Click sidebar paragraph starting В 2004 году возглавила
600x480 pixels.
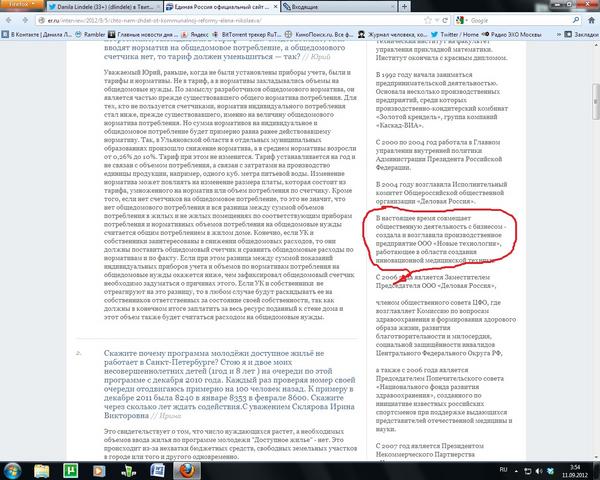pyautogui.click(x=441, y=193)
